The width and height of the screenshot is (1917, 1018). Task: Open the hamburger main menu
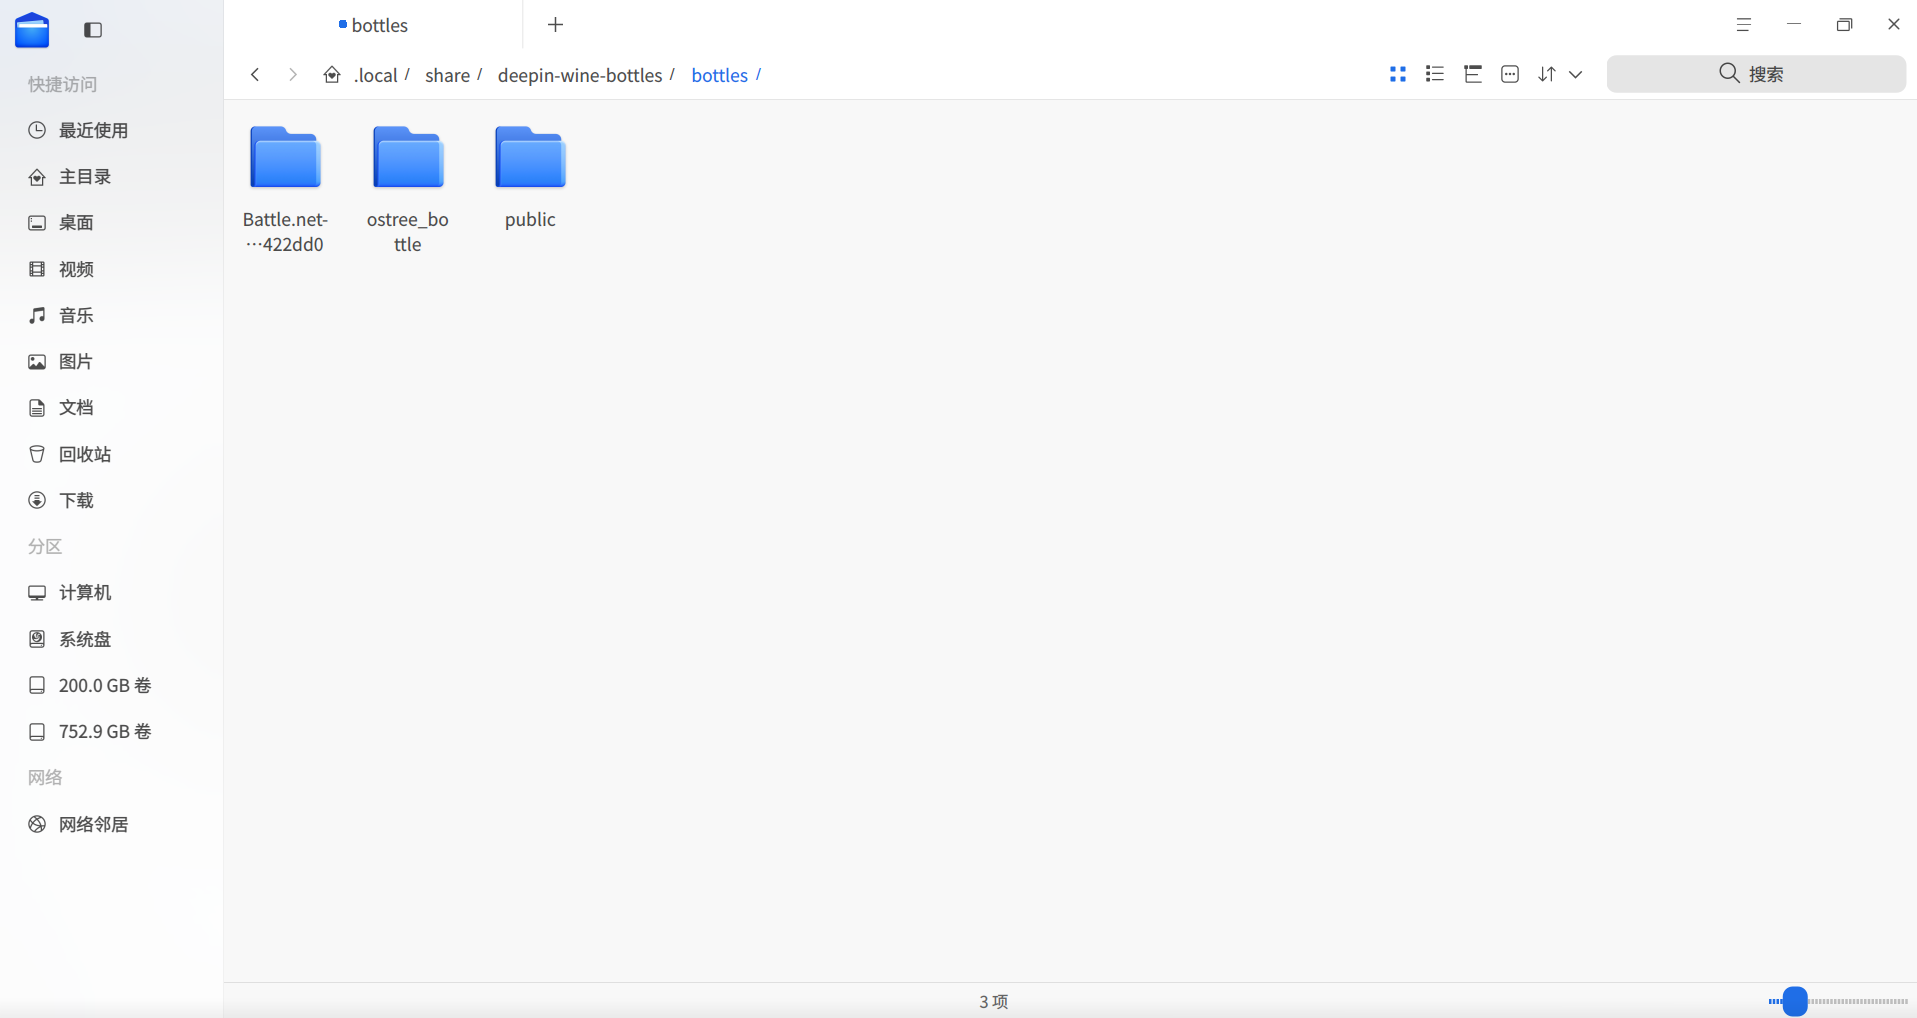[x=1744, y=25]
